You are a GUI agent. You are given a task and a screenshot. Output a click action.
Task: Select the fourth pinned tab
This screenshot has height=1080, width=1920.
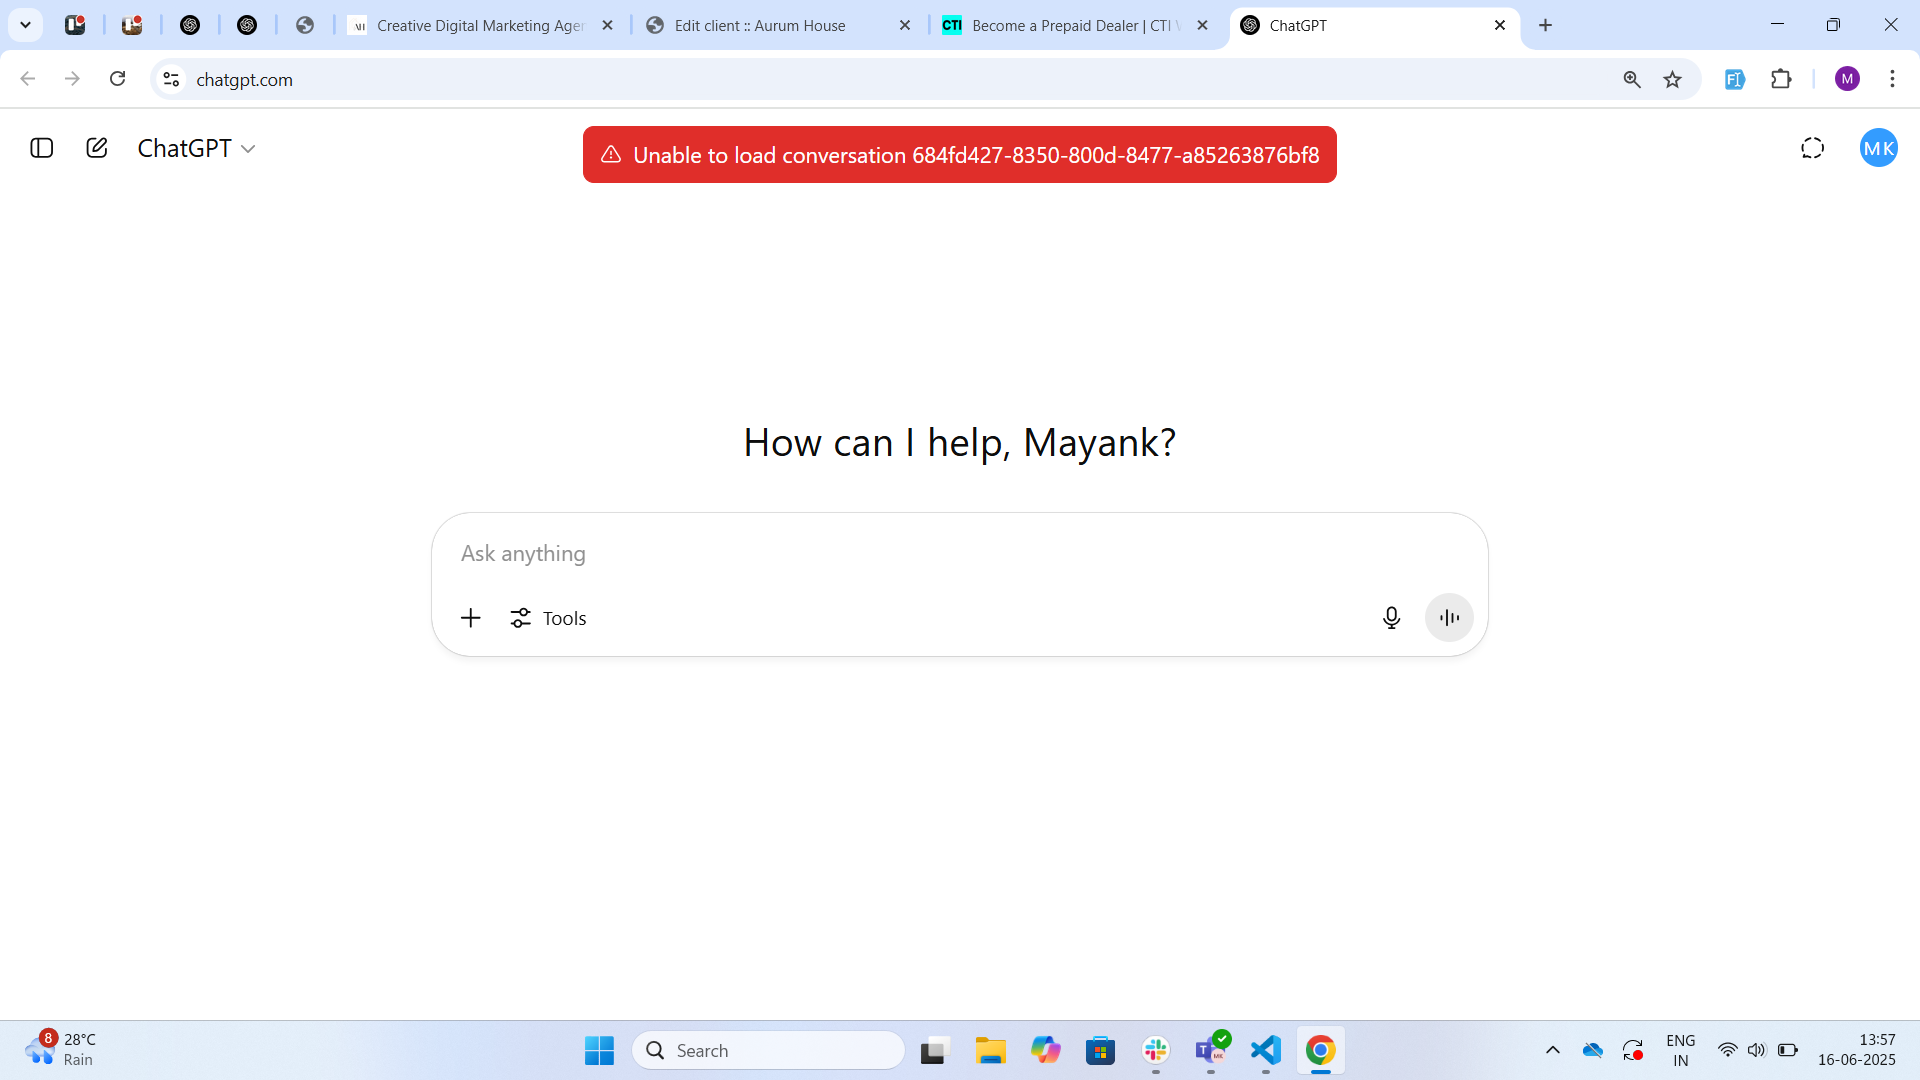pyautogui.click(x=247, y=25)
